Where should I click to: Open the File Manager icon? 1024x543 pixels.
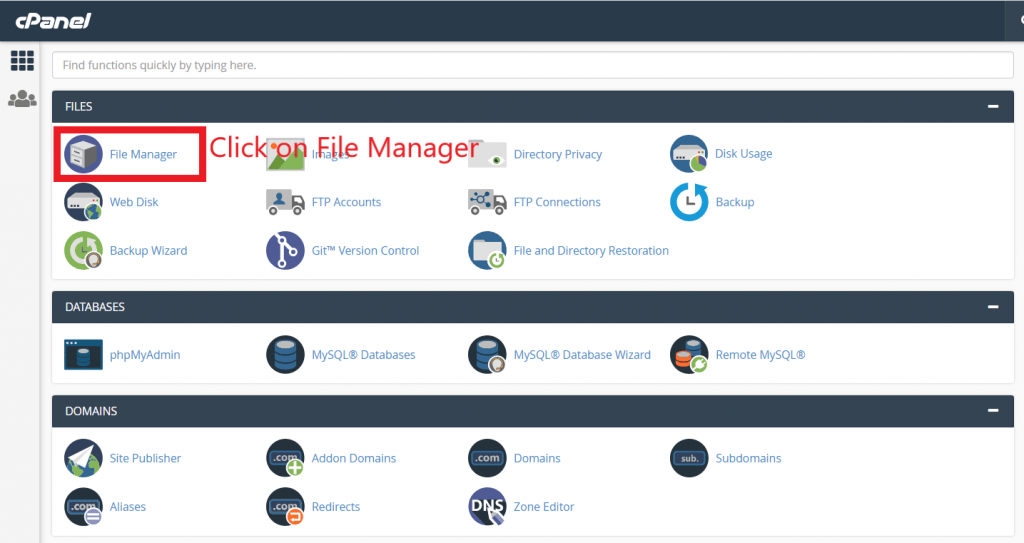(x=84, y=154)
